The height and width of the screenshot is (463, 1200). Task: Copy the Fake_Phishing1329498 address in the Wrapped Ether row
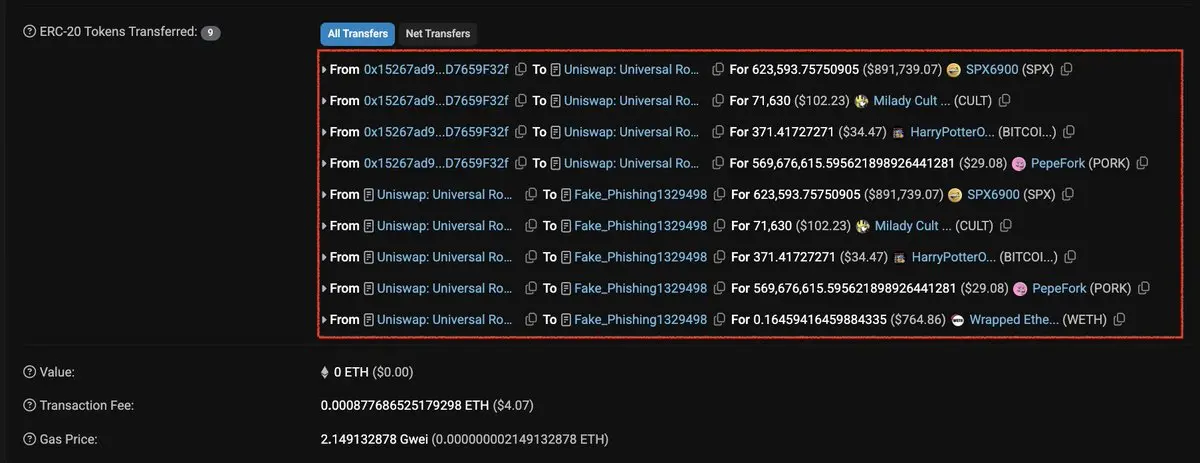[x=719, y=320]
